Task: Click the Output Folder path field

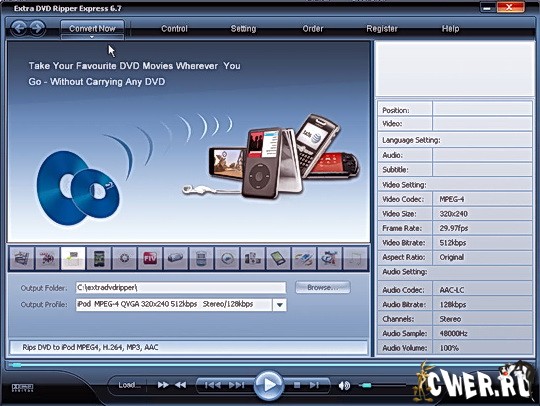Action: pos(181,288)
